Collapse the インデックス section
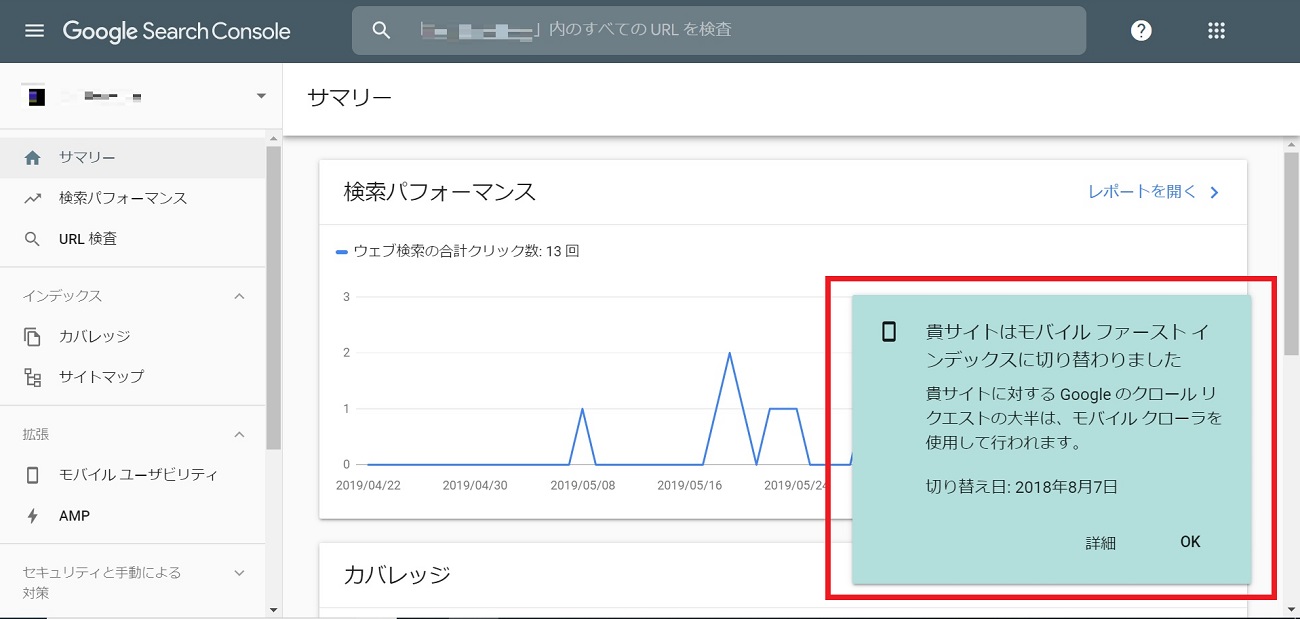The image size is (1300, 619). [239, 296]
